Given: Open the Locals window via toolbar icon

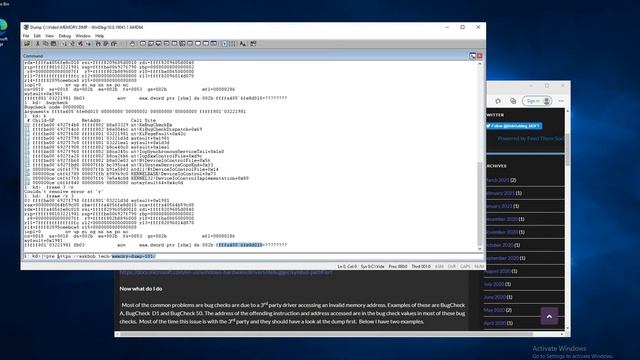Looking at the screenshot, I should pos(158,44).
